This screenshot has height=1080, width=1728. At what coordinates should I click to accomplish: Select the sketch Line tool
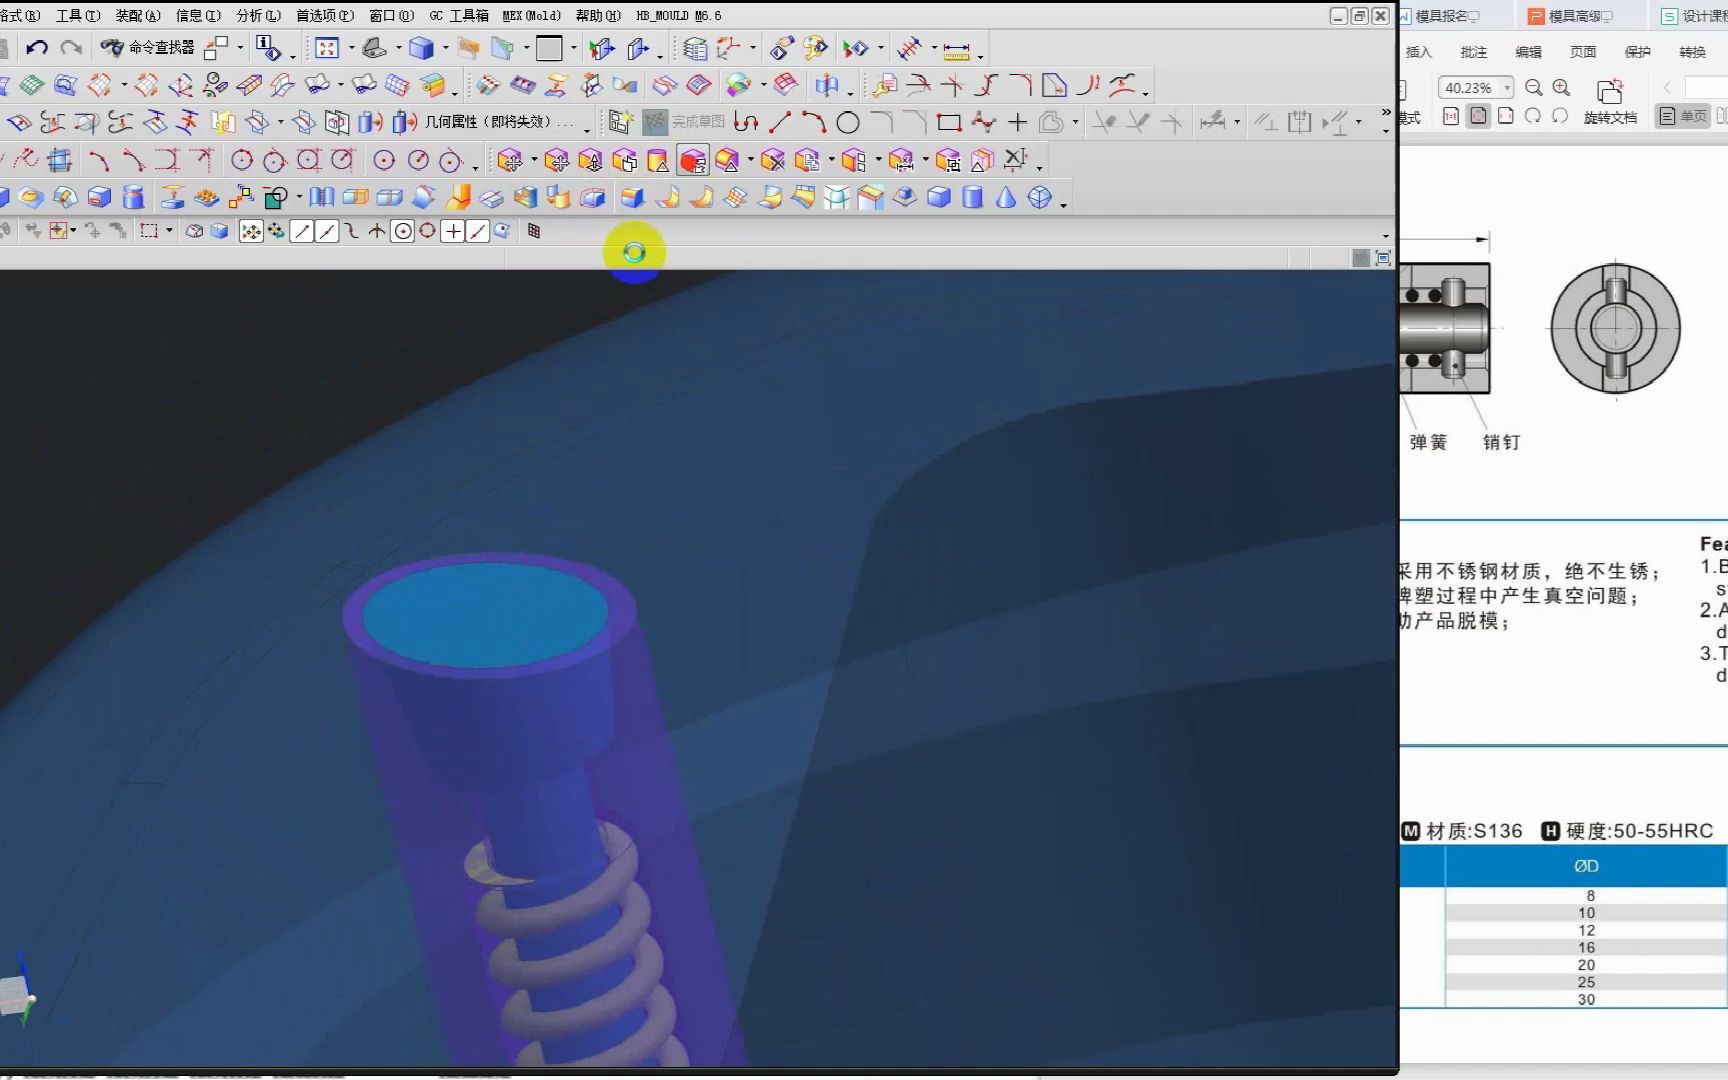coord(780,122)
